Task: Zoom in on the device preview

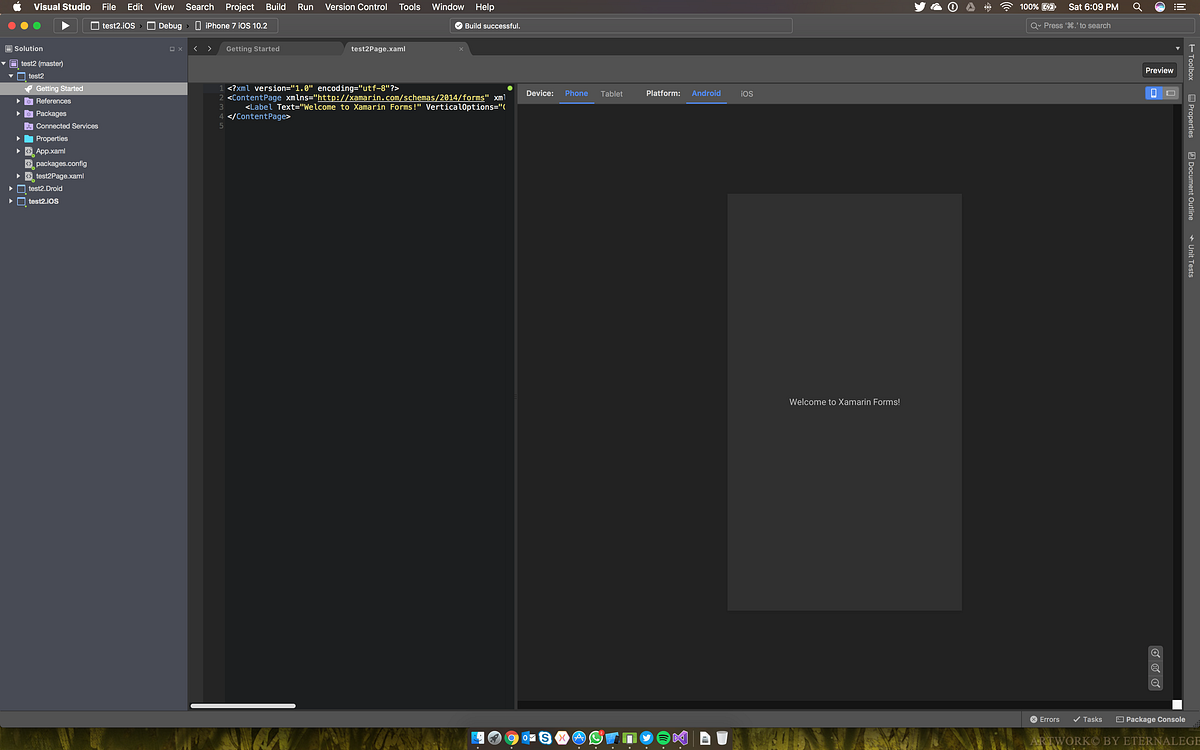Action: [x=1155, y=653]
